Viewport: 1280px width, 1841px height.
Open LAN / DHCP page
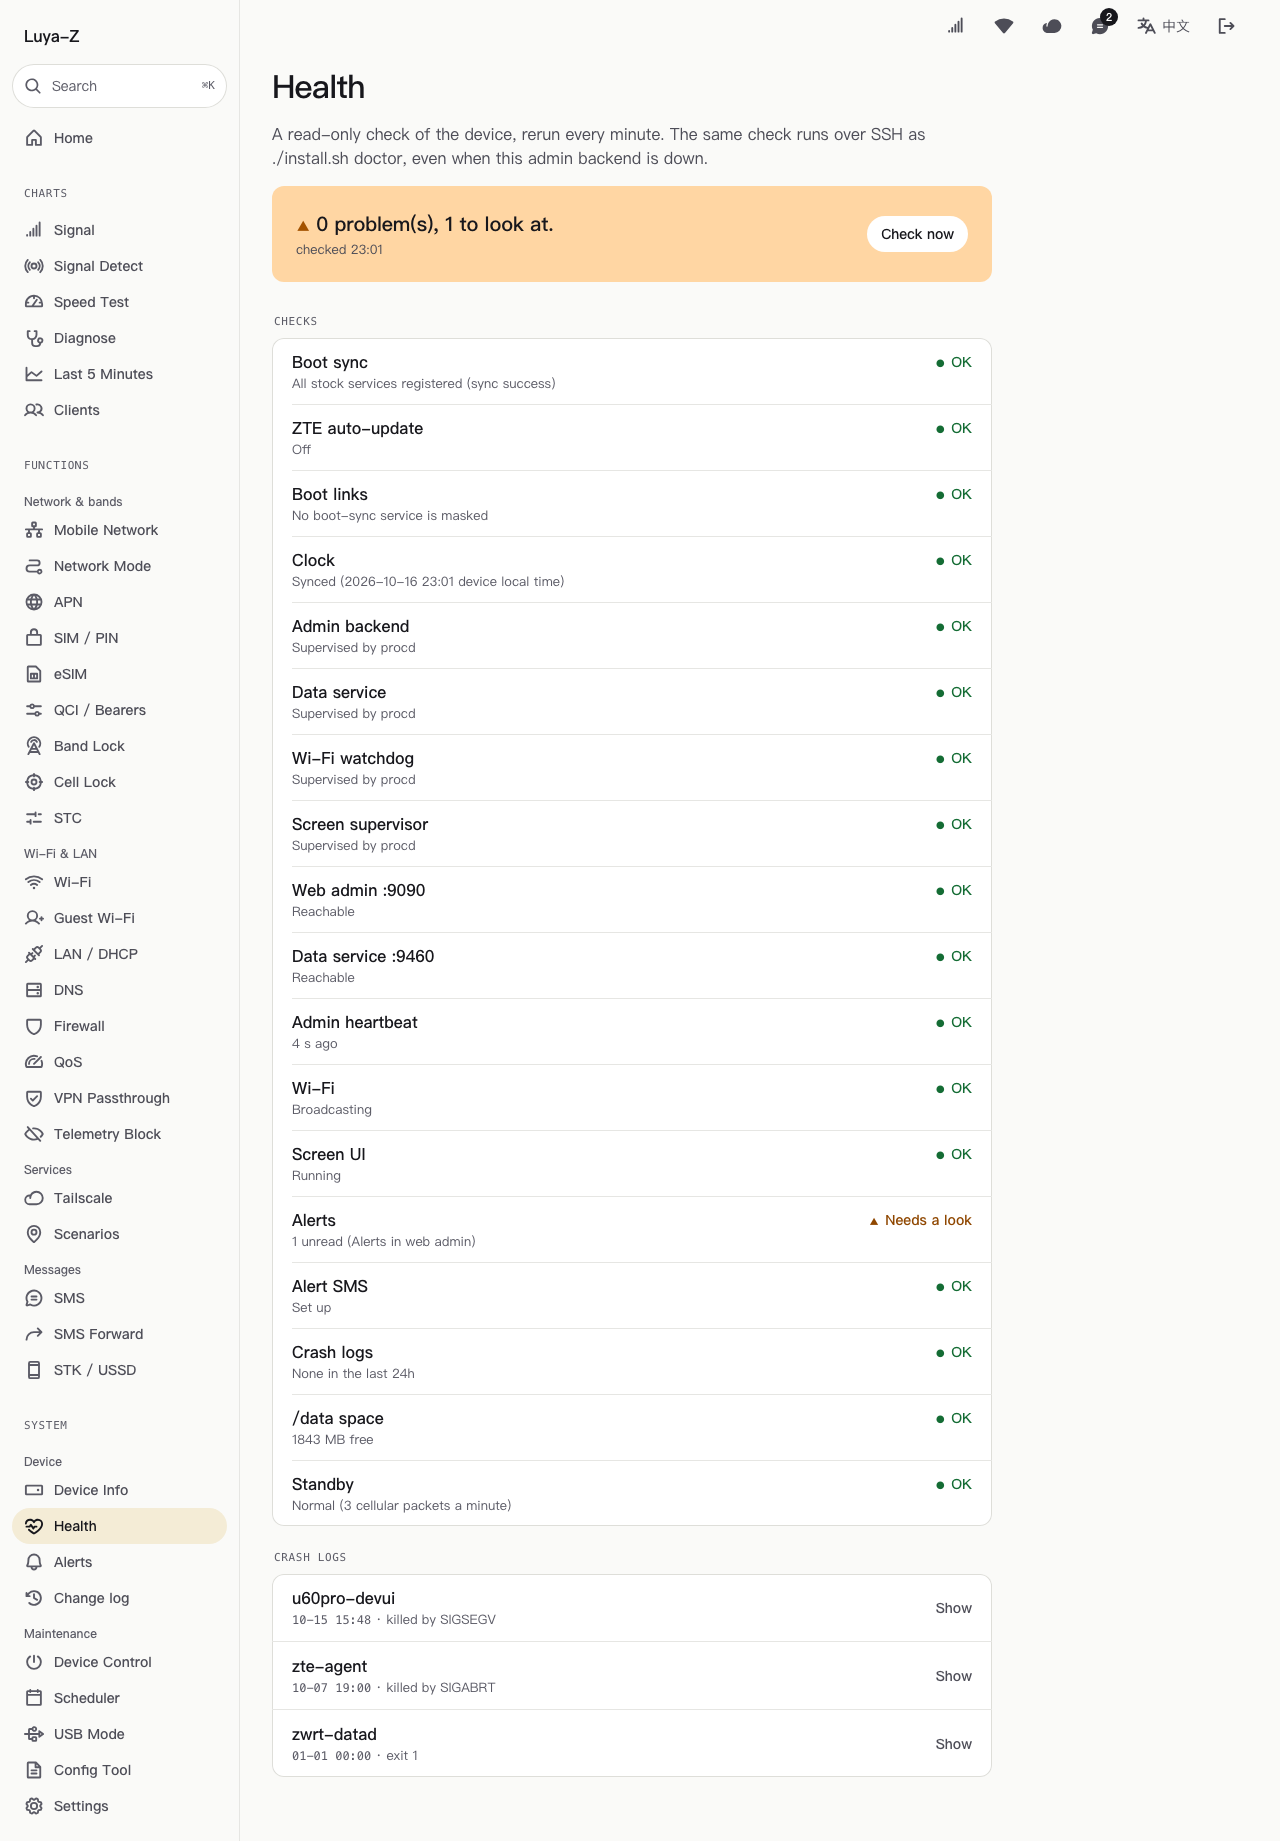[x=119, y=954]
